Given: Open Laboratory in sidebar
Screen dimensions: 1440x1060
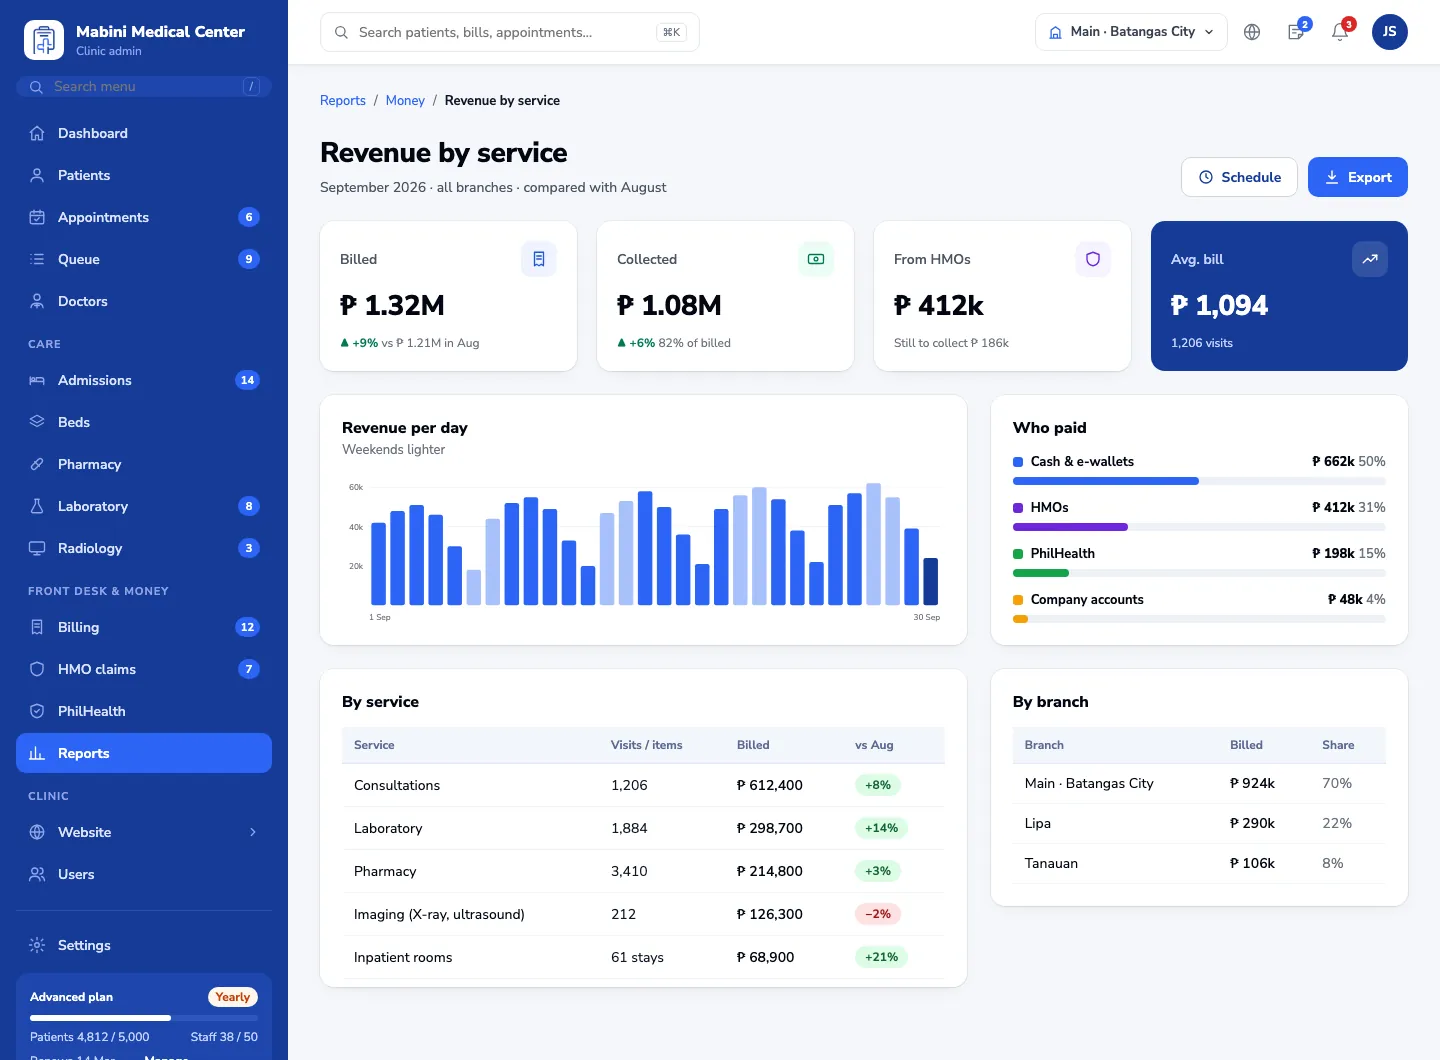Looking at the screenshot, I should coord(144,506).
